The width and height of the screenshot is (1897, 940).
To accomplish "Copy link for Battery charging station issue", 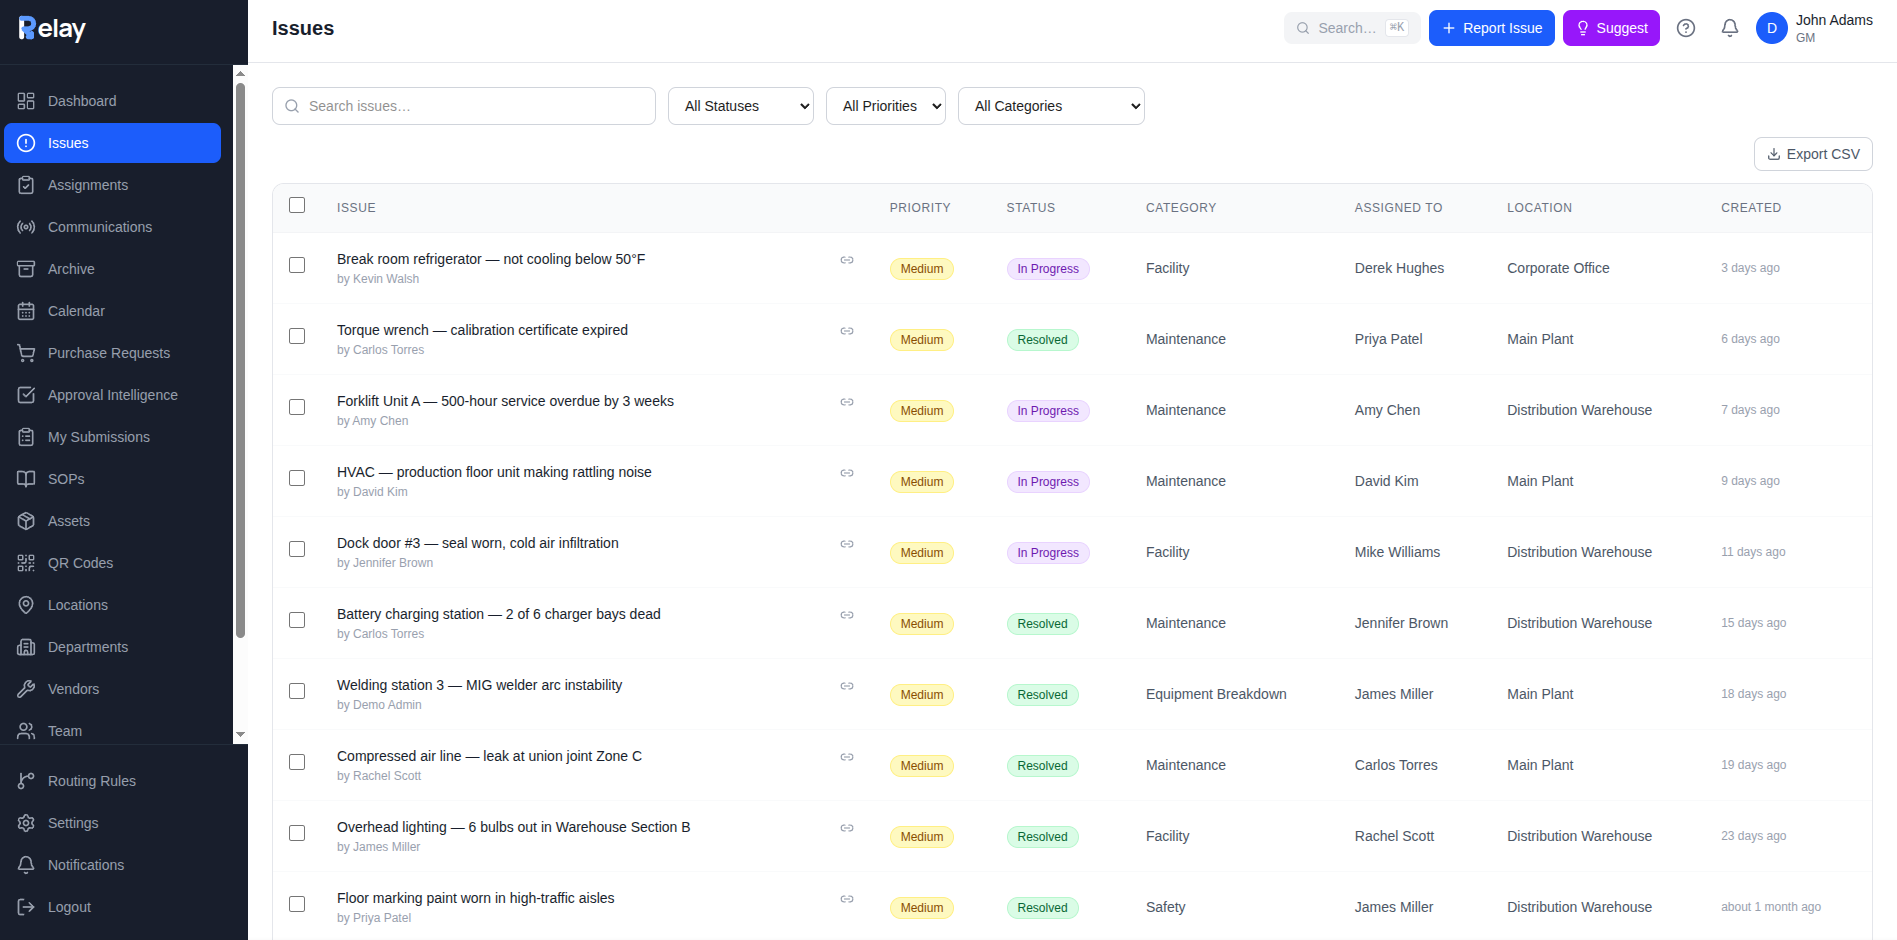I will point(847,615).
